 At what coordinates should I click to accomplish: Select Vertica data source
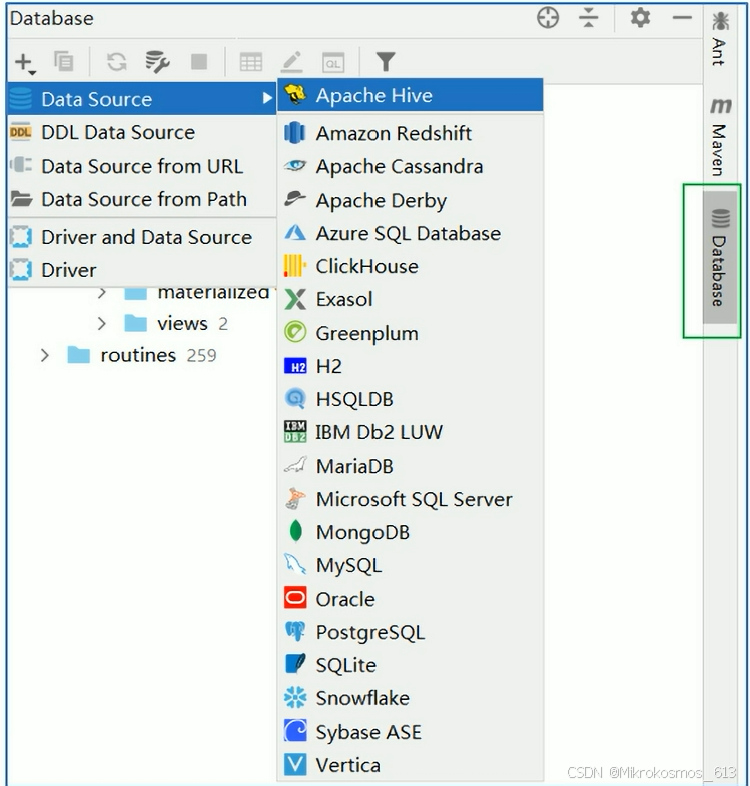tap(410, 765)
